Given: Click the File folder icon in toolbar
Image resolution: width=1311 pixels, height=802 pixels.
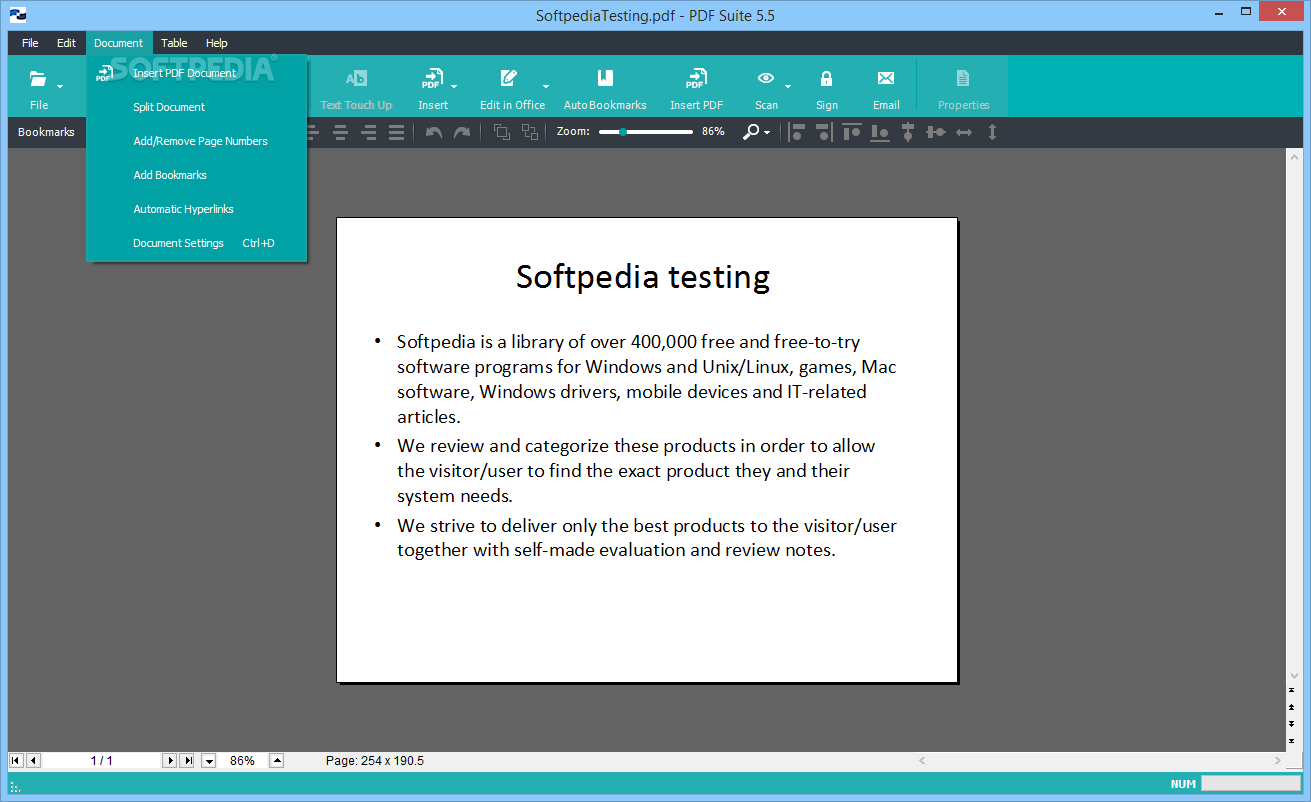Looking at the screenshot, I should click(38, 78).
